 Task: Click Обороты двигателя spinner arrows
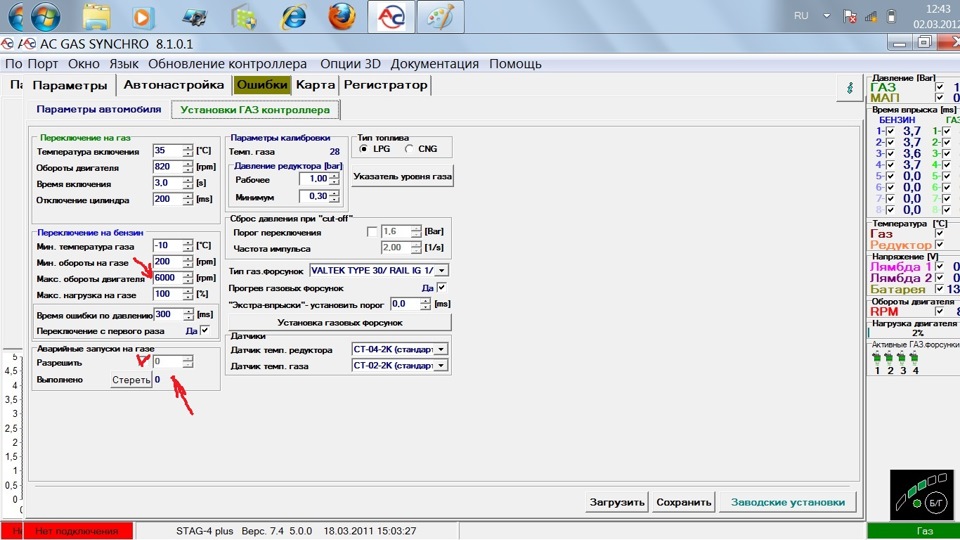pos(188,167)
